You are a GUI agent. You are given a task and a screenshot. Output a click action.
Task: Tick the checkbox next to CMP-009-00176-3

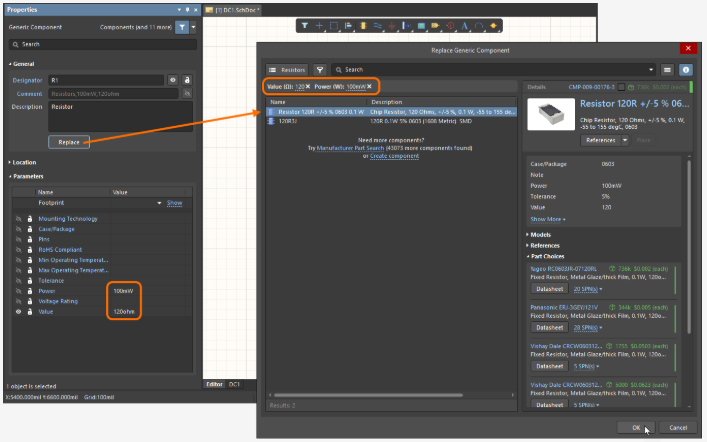click(x=621, y=87)
